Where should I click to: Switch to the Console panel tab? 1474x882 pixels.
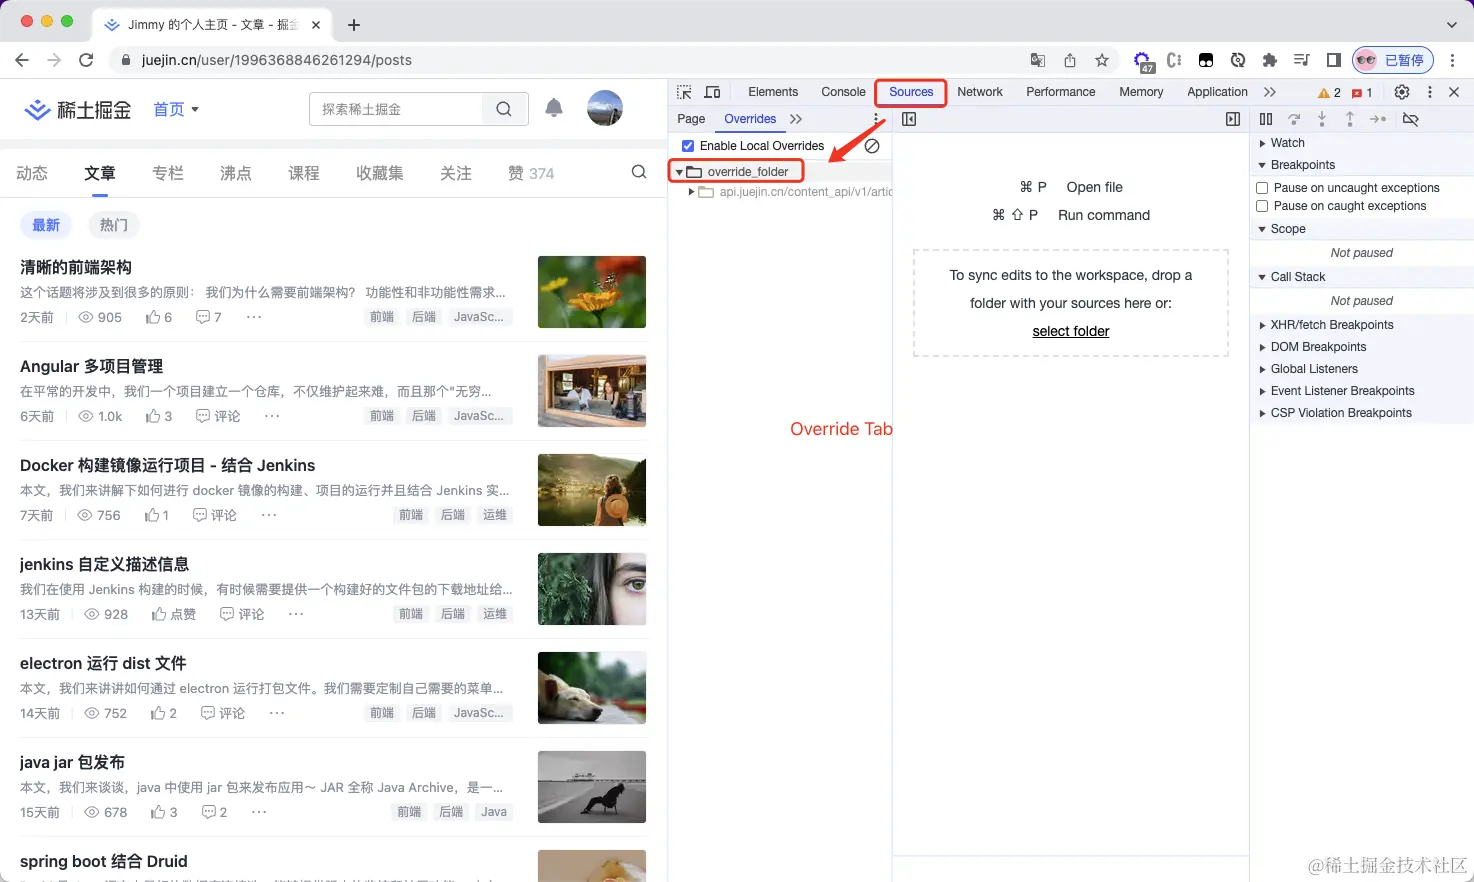[843, 92]
